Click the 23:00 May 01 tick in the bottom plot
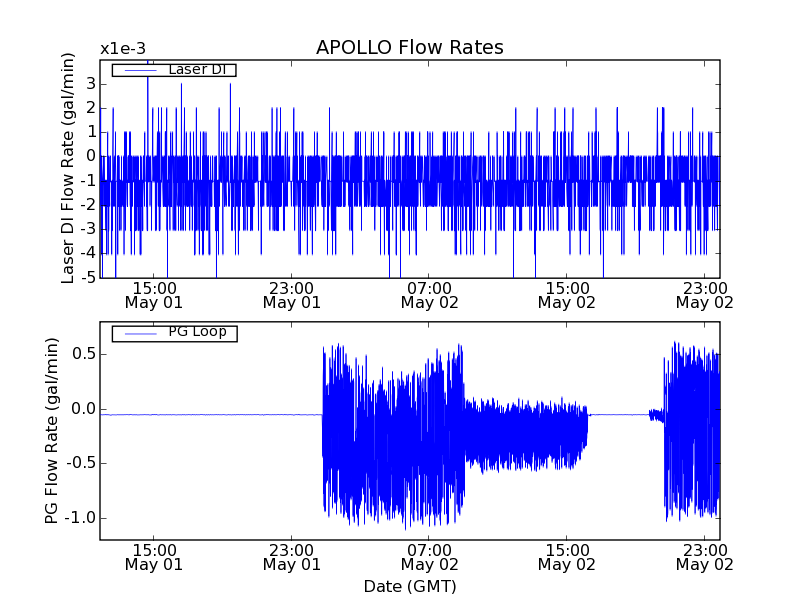The image size is (800, 600). point(291,556)
